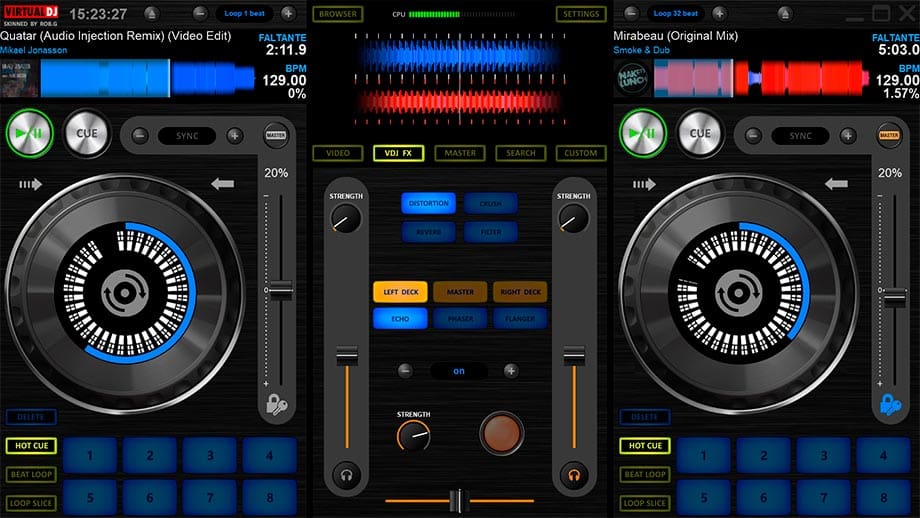Image resolution: width=920 pixels, height=518 pixels.
Task: Enable the ECHO effect
Action: [x=400, y=319]
